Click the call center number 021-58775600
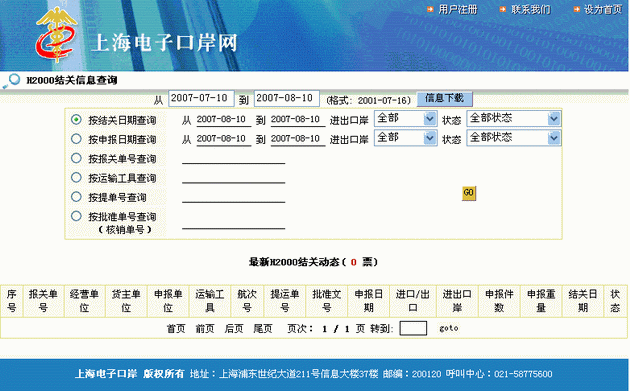This screenshot has width=630, height=391. pyautogui.click(x=523, y=374)
